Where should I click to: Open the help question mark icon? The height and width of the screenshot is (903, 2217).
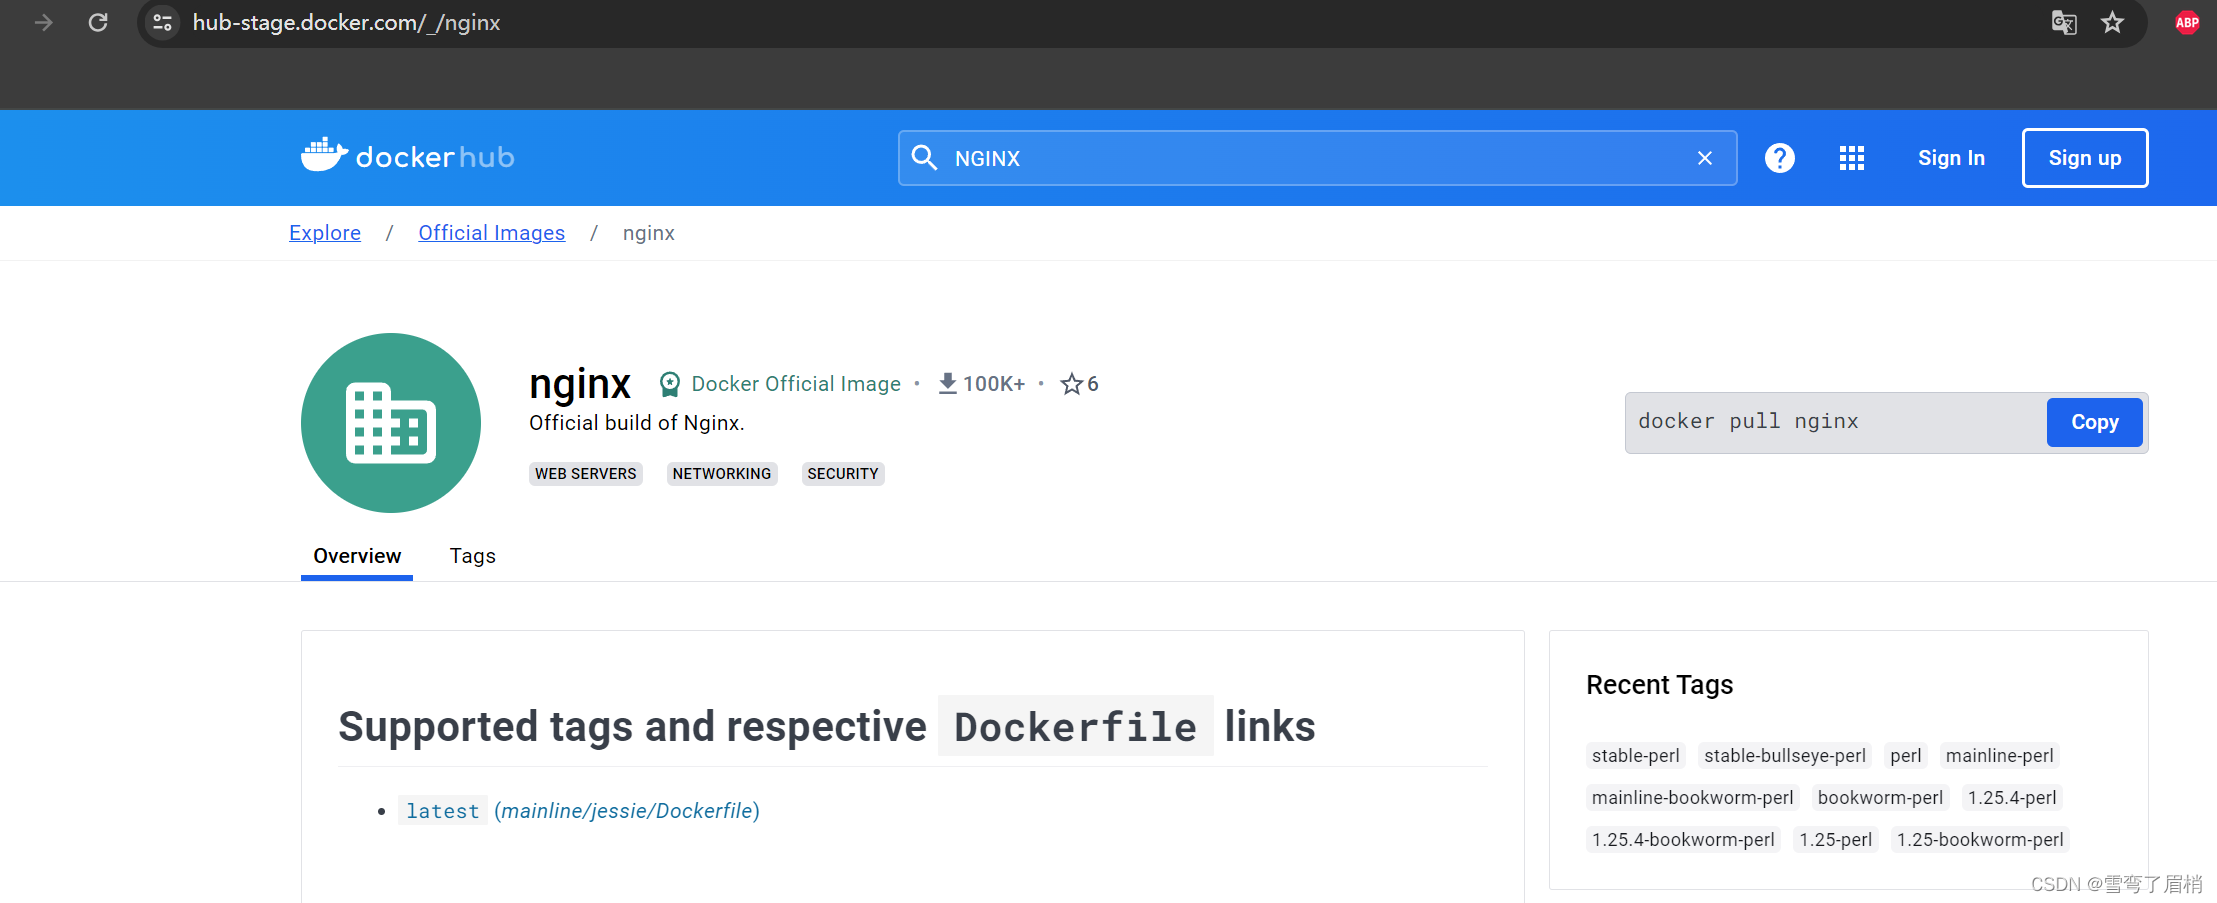[1780, 158]
